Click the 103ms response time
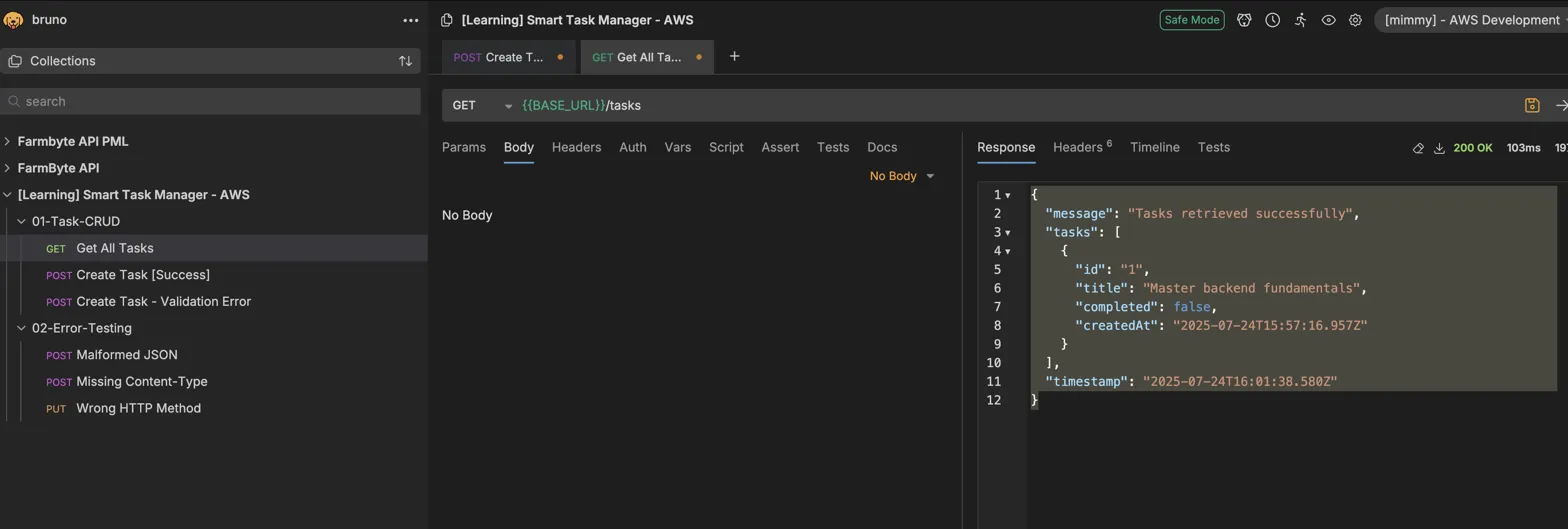The image size is (1568, 529). (1524, 148)
